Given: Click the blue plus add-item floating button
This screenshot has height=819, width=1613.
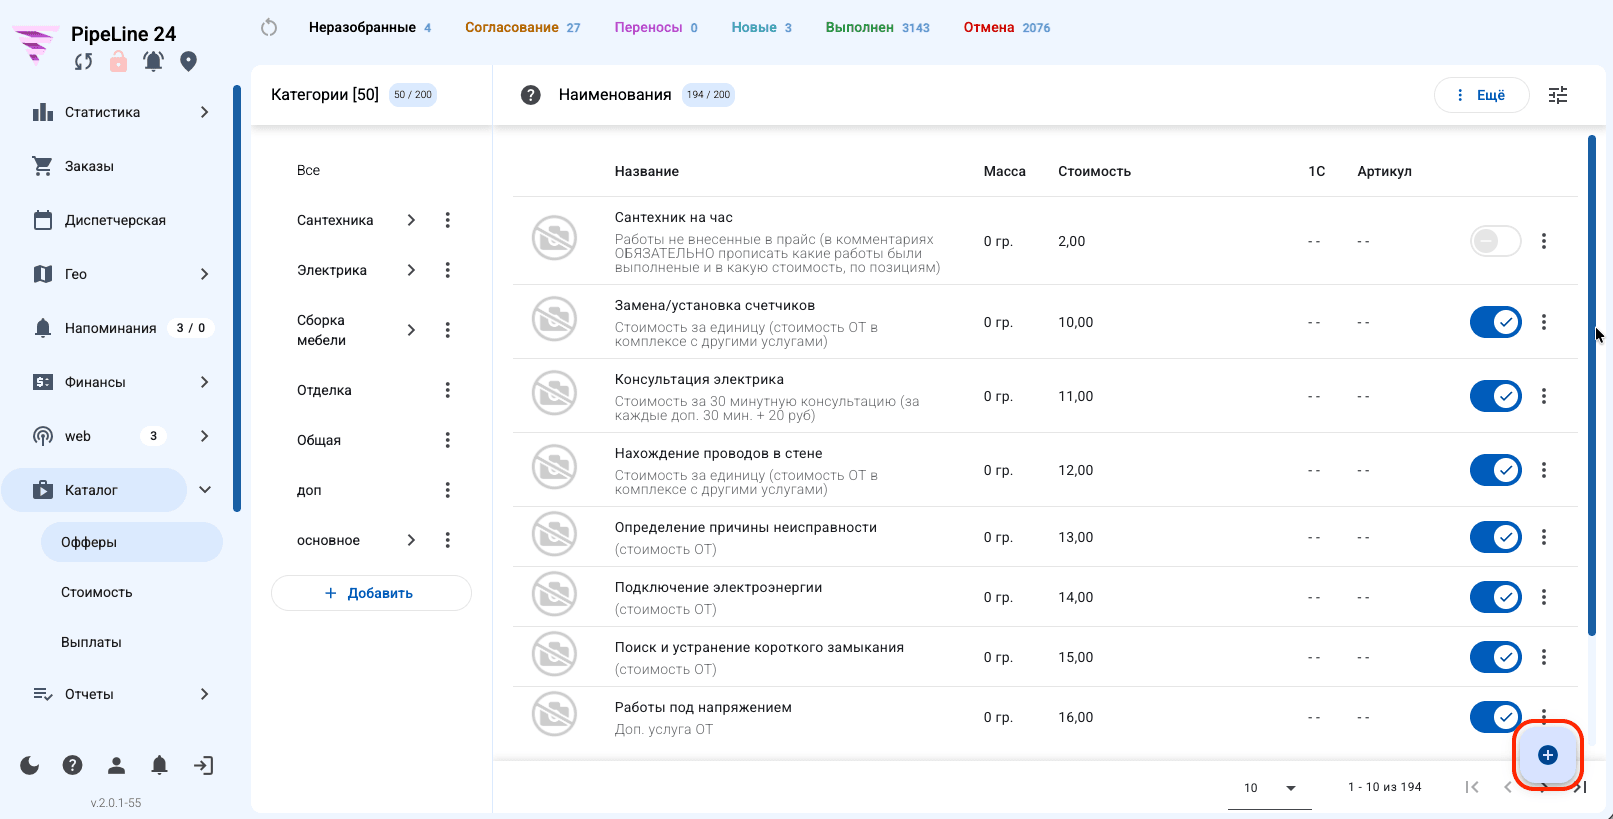Looking at the screenshot, I should (x=1548, y=755).
